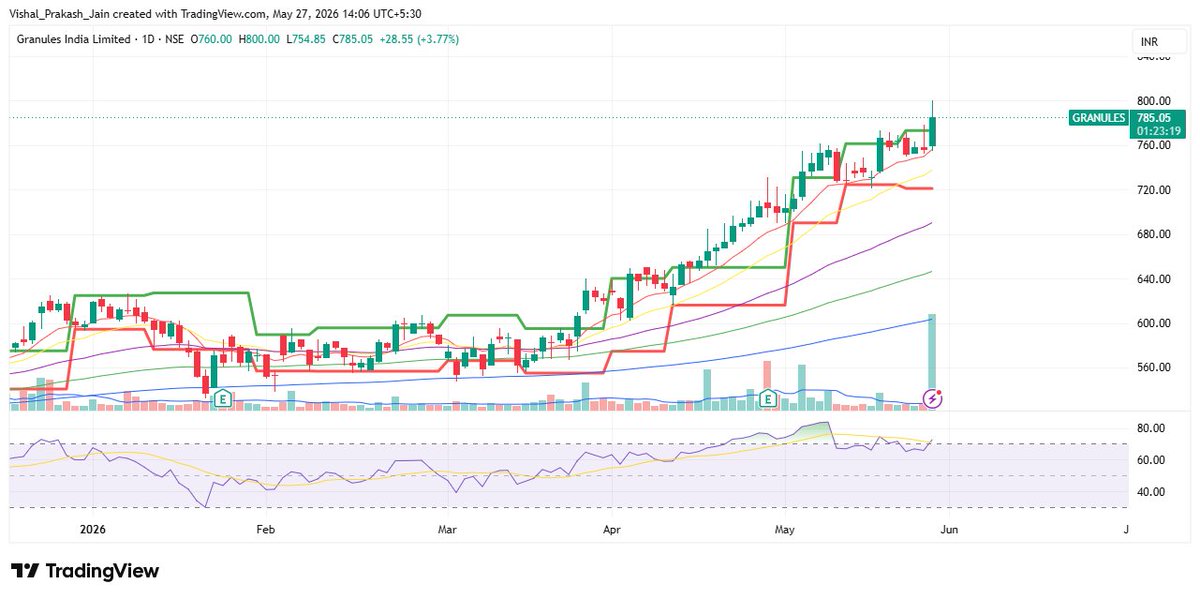
Task: Click the 800.00 price axis label
Action: 1153,101
